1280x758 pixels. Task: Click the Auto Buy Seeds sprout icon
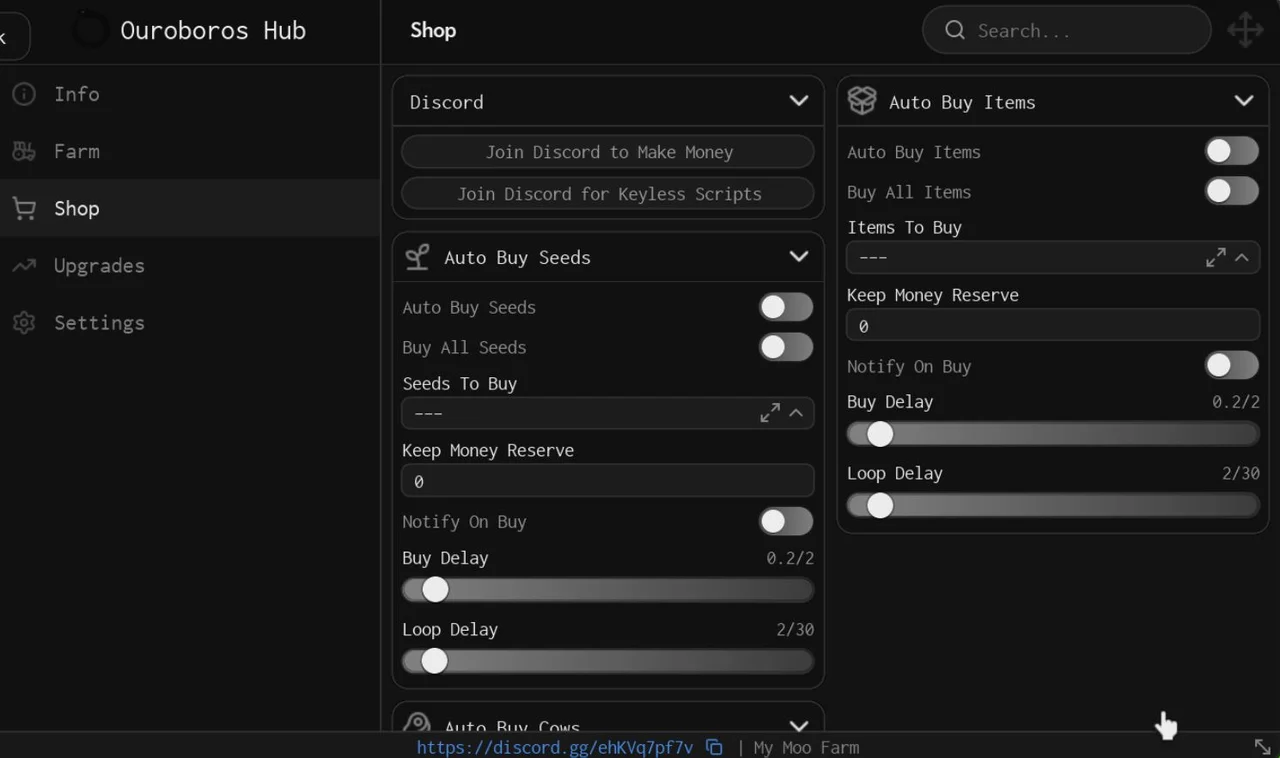click(x=417, y=257)
